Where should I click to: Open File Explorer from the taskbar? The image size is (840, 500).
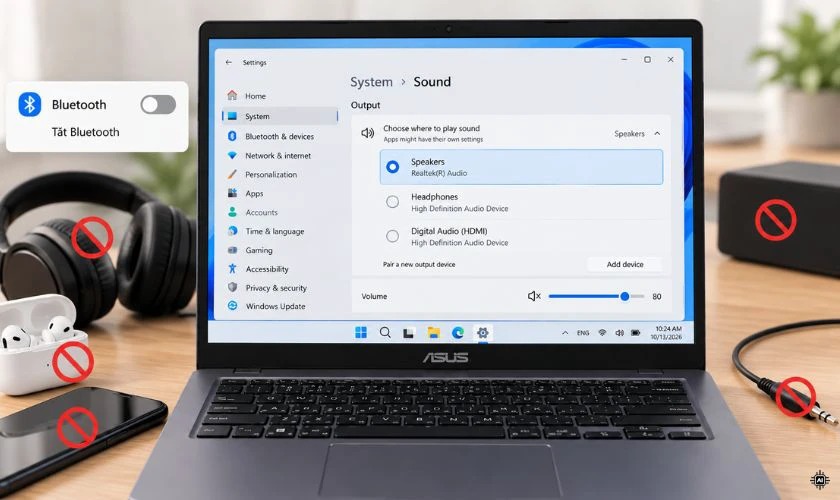pyautogui.click(x=433, y=333)
